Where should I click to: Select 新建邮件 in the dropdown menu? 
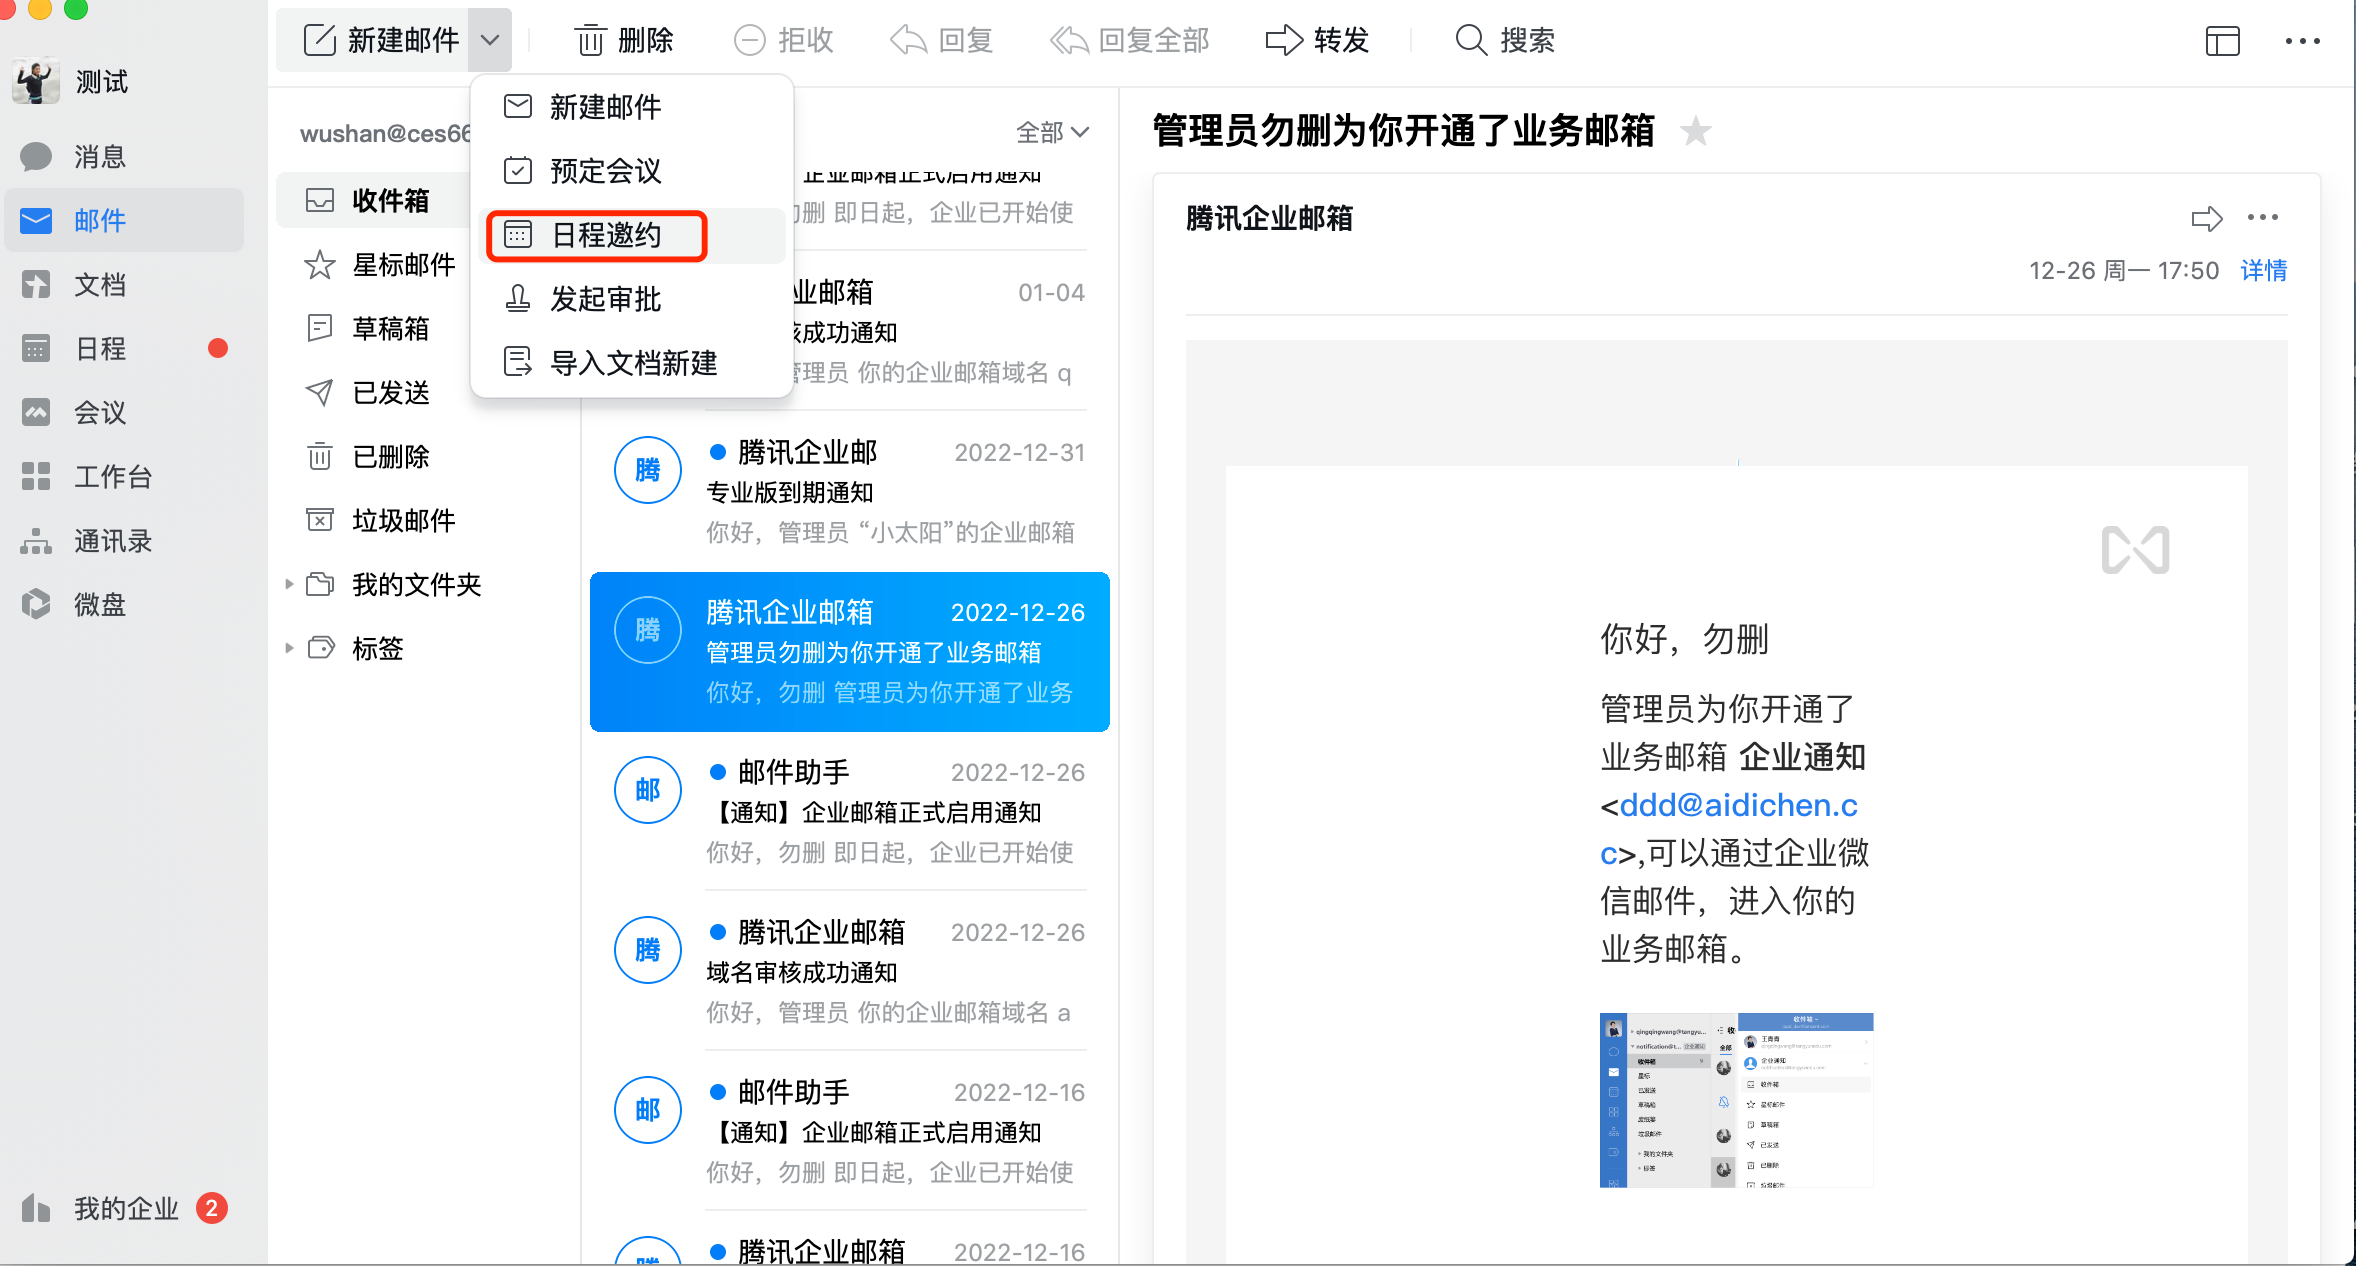pos(632,107)
